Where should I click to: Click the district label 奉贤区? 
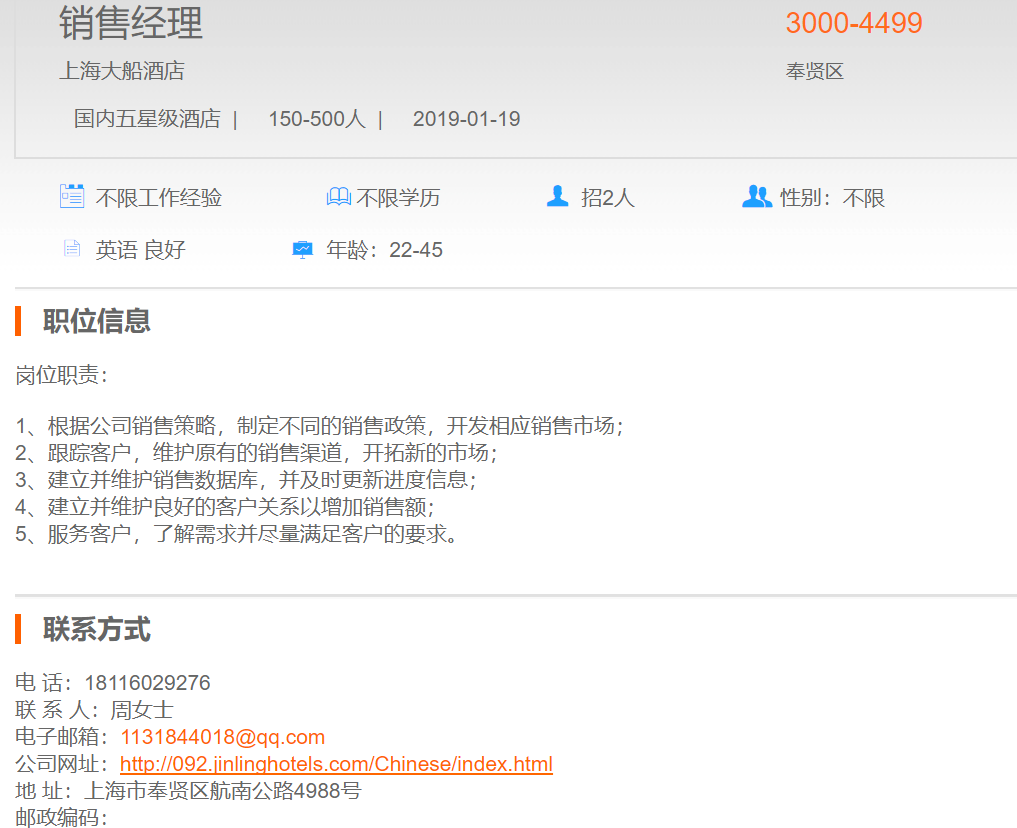click(x=814, y=72)
